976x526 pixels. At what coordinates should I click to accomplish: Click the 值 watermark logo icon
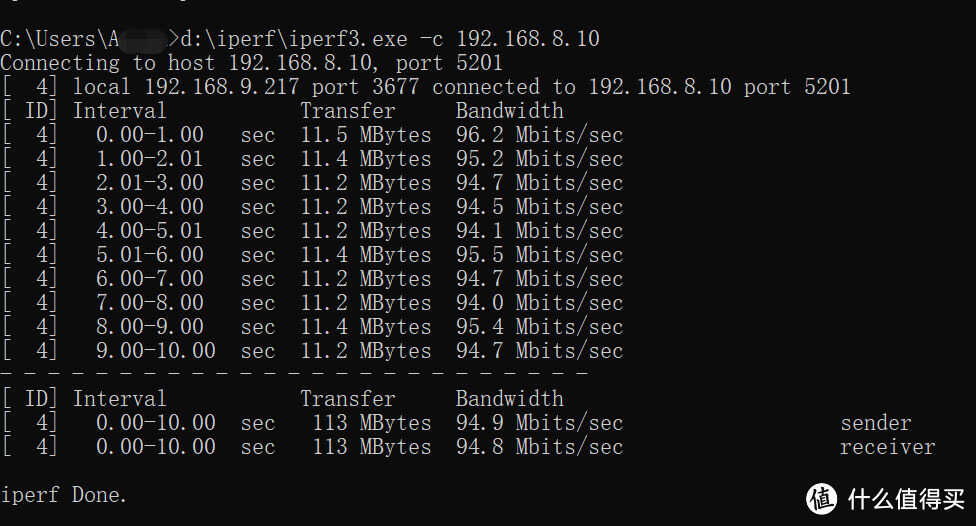(x=821, y=497)
